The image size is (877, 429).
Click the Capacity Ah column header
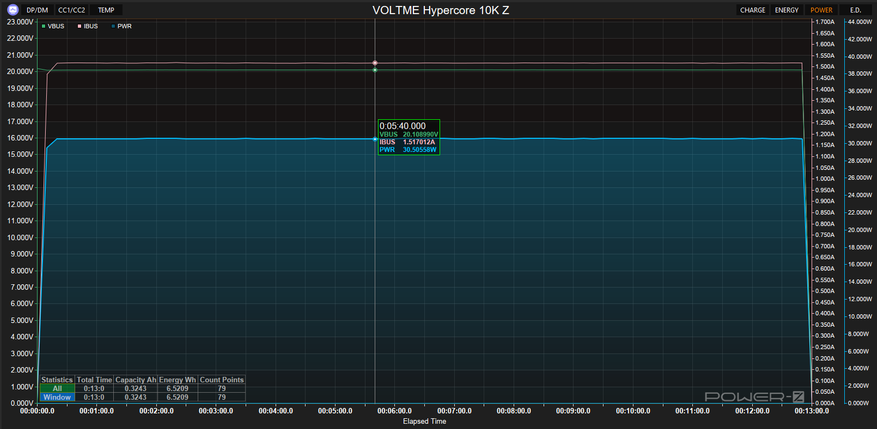[136, 379]
